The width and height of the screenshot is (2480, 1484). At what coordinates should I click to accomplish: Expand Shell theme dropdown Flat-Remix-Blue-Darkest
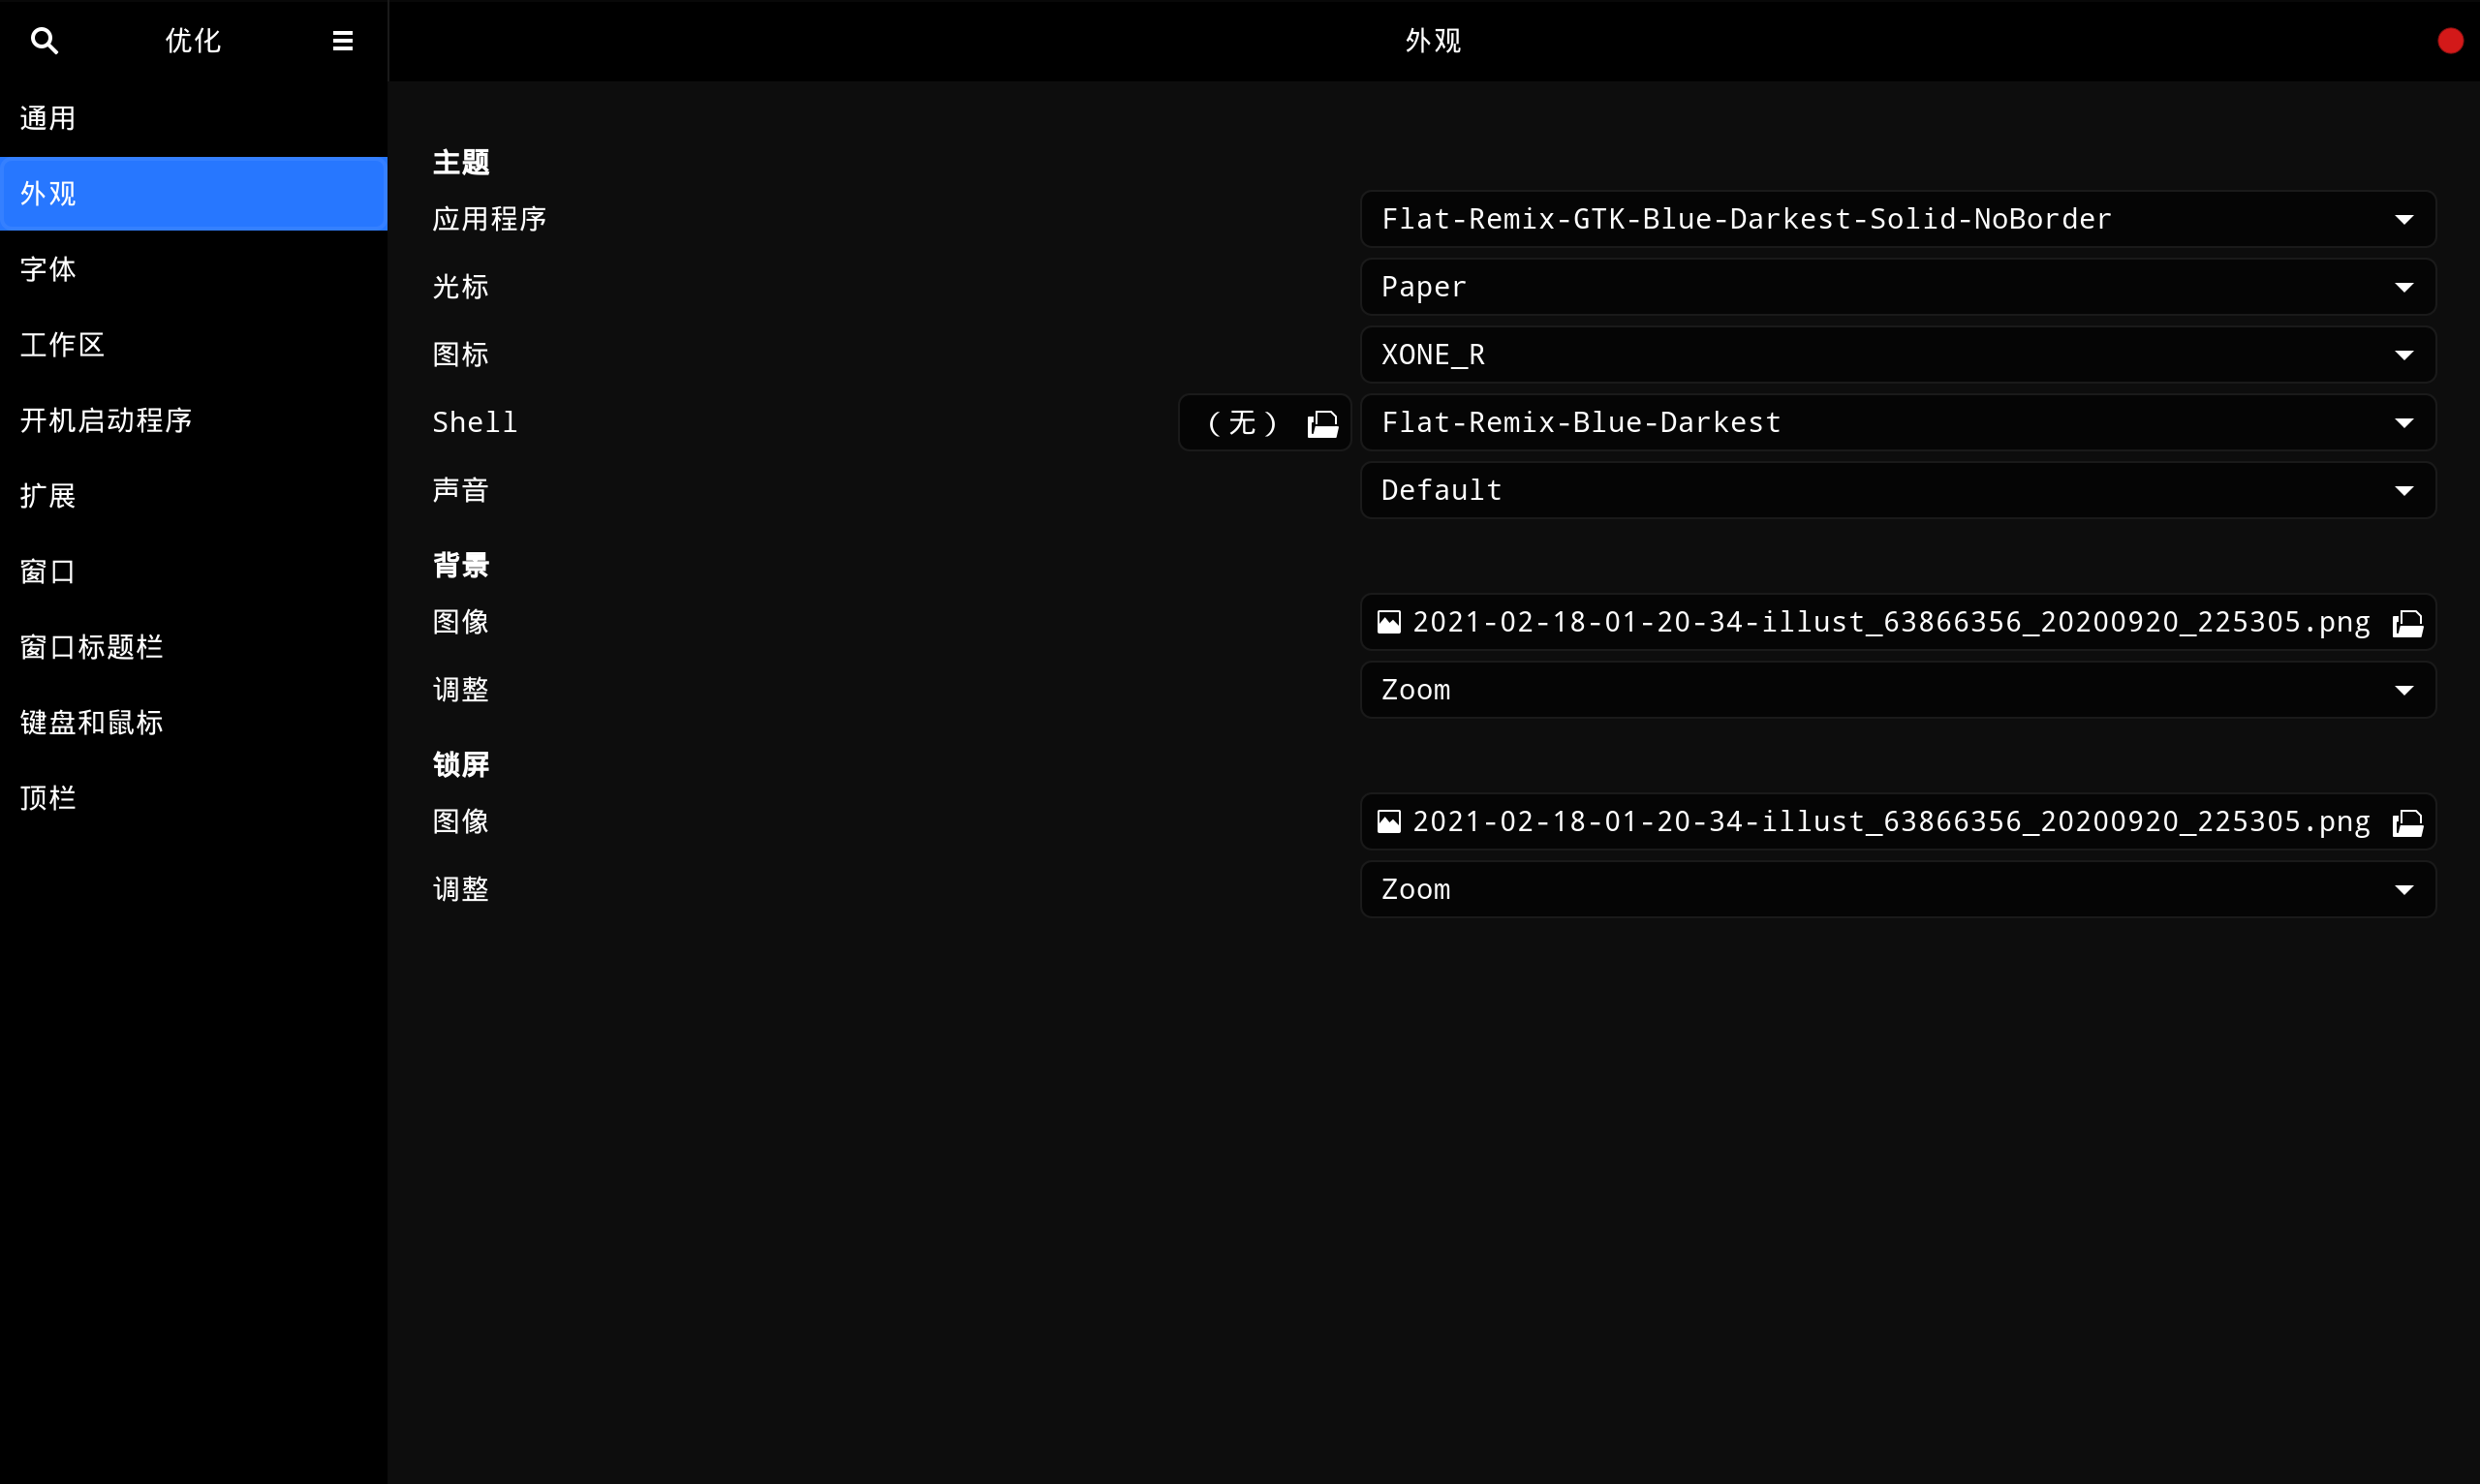click(x=1897, y=423)
